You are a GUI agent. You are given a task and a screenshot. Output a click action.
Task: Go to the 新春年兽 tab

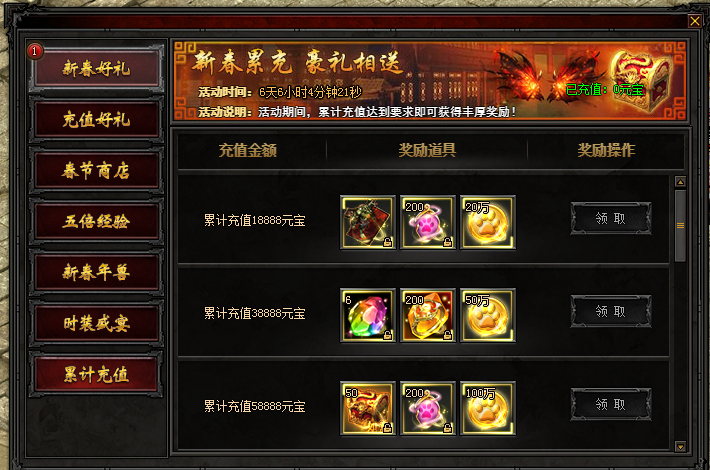(96, 273)
